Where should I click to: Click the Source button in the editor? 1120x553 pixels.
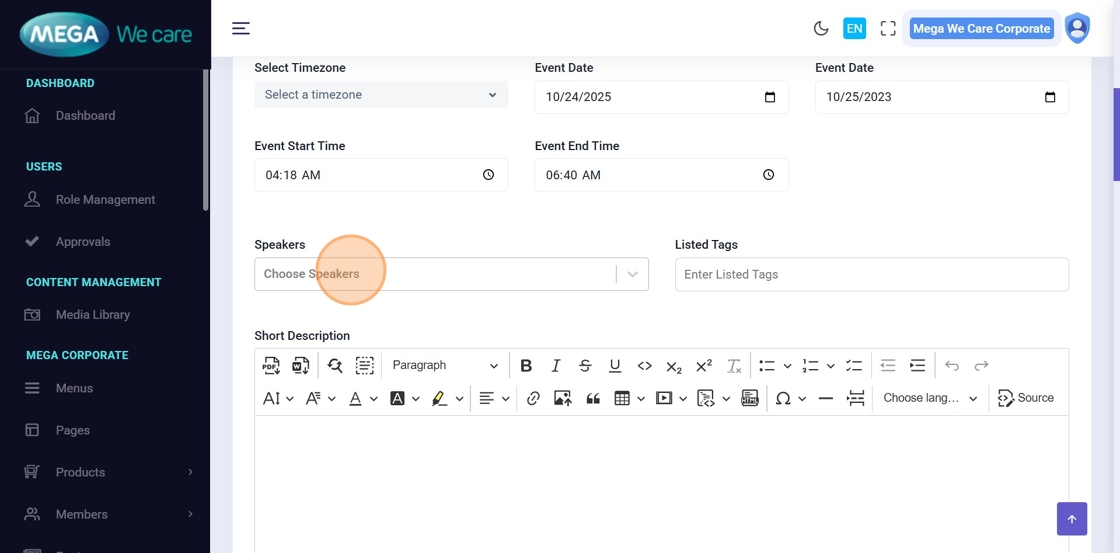[1026, 398]
